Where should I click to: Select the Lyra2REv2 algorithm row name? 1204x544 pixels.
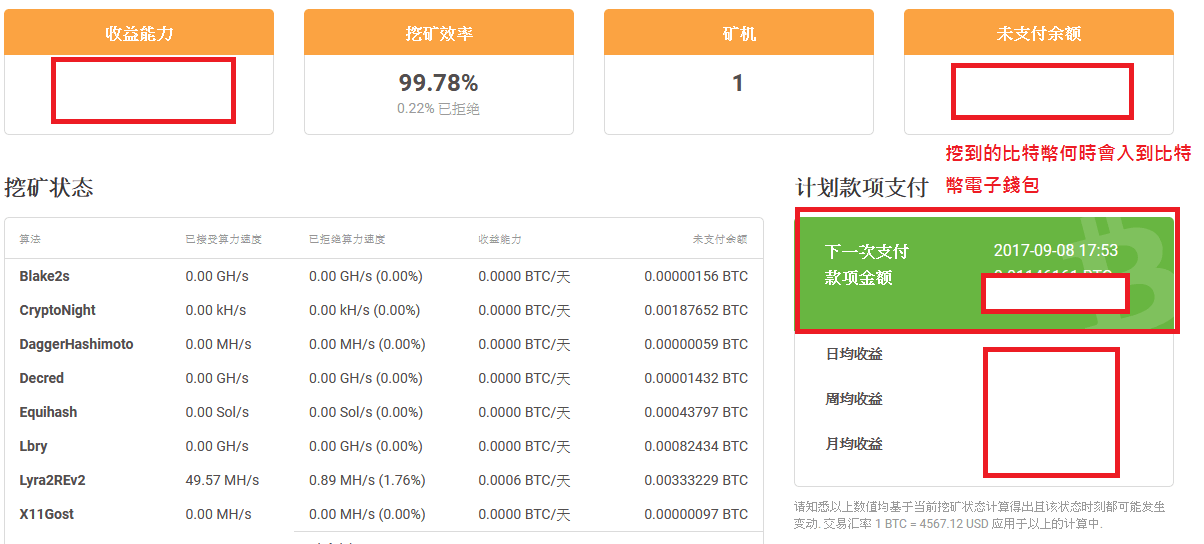[x=52, y=480]
